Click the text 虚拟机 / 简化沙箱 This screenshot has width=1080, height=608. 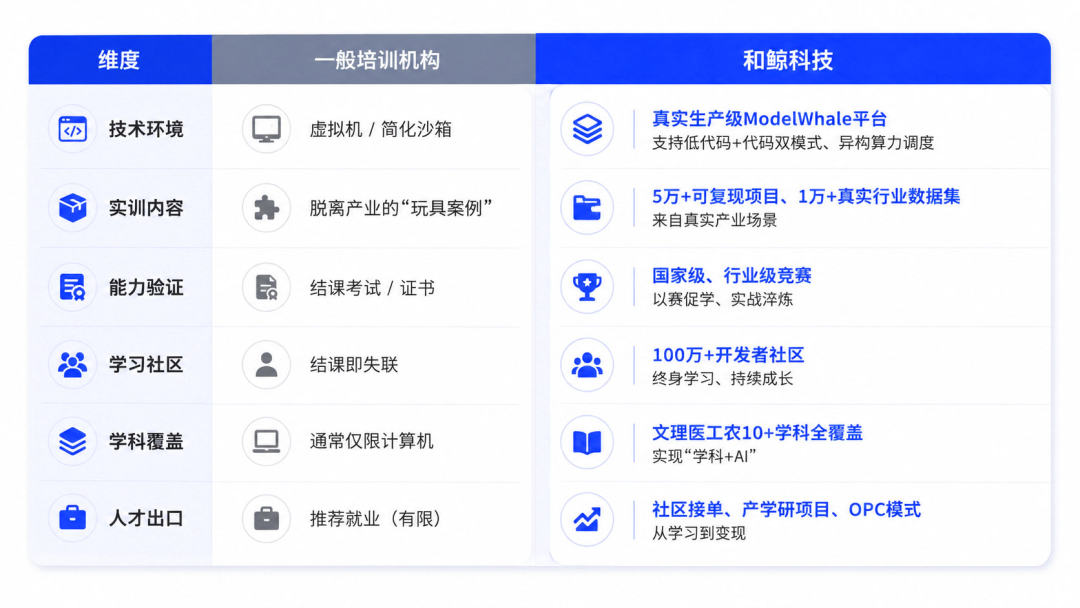tap(380, 129)
